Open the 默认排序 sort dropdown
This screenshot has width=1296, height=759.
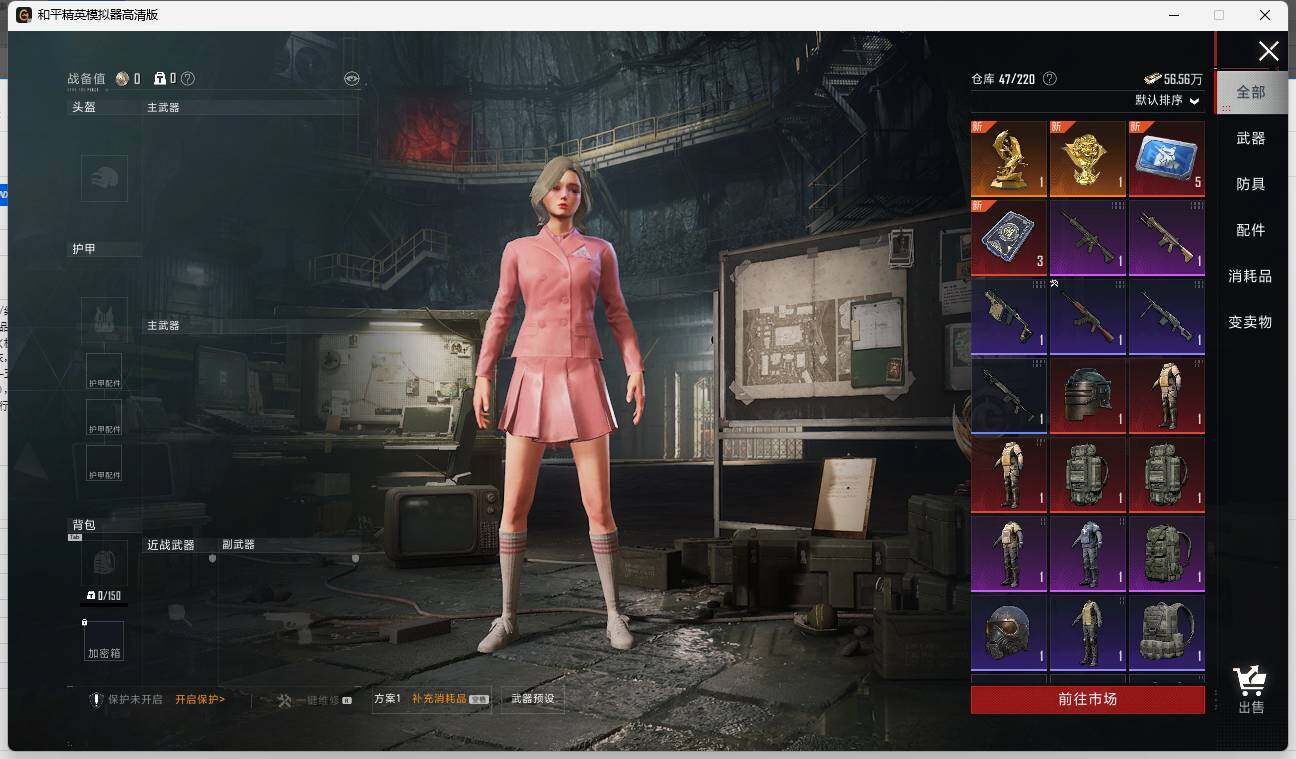point(1167,101)
